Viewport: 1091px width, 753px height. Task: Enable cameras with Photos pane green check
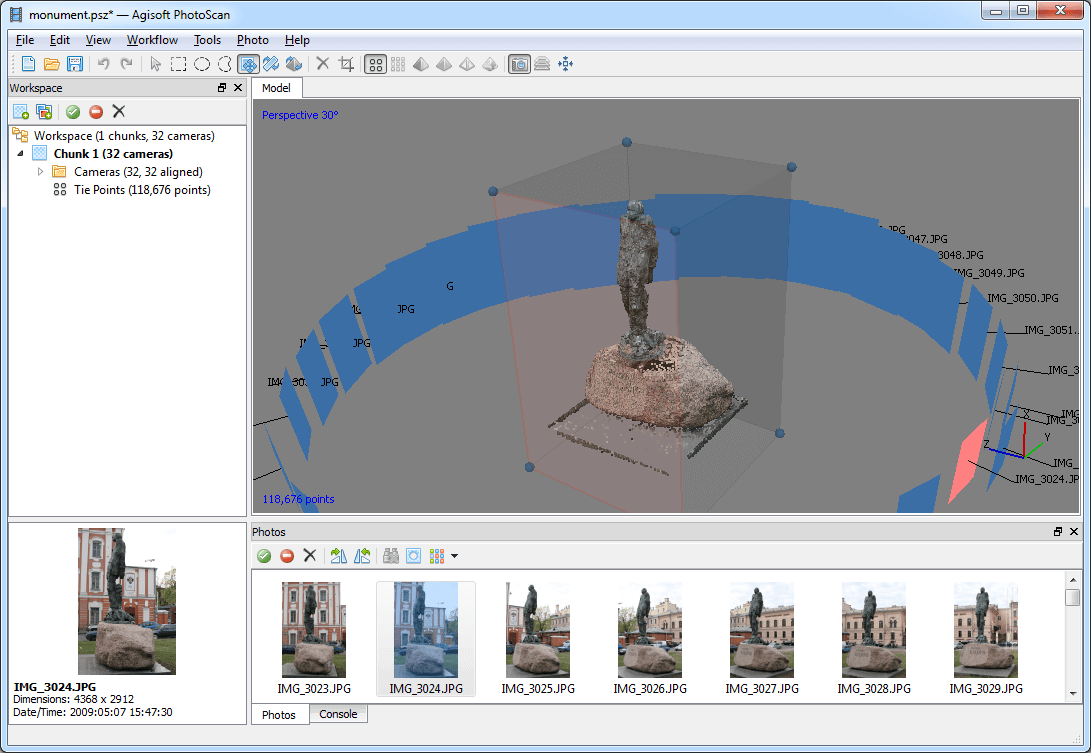[x=264, y=555]
